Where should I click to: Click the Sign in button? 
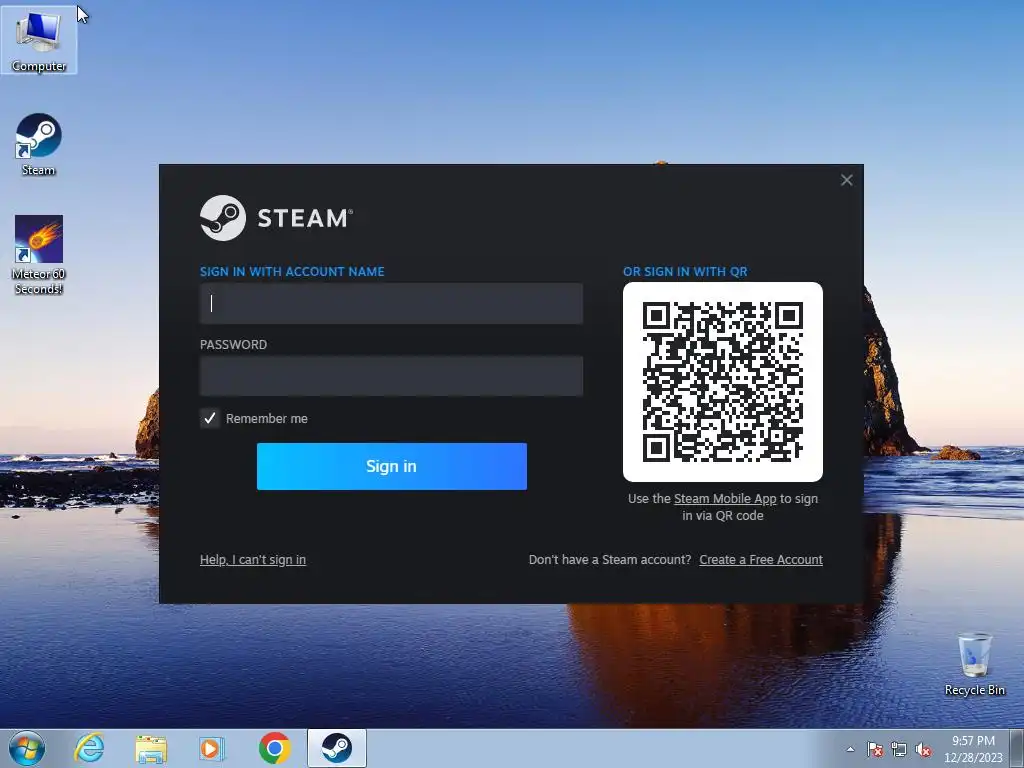click(x=391, y=466)
